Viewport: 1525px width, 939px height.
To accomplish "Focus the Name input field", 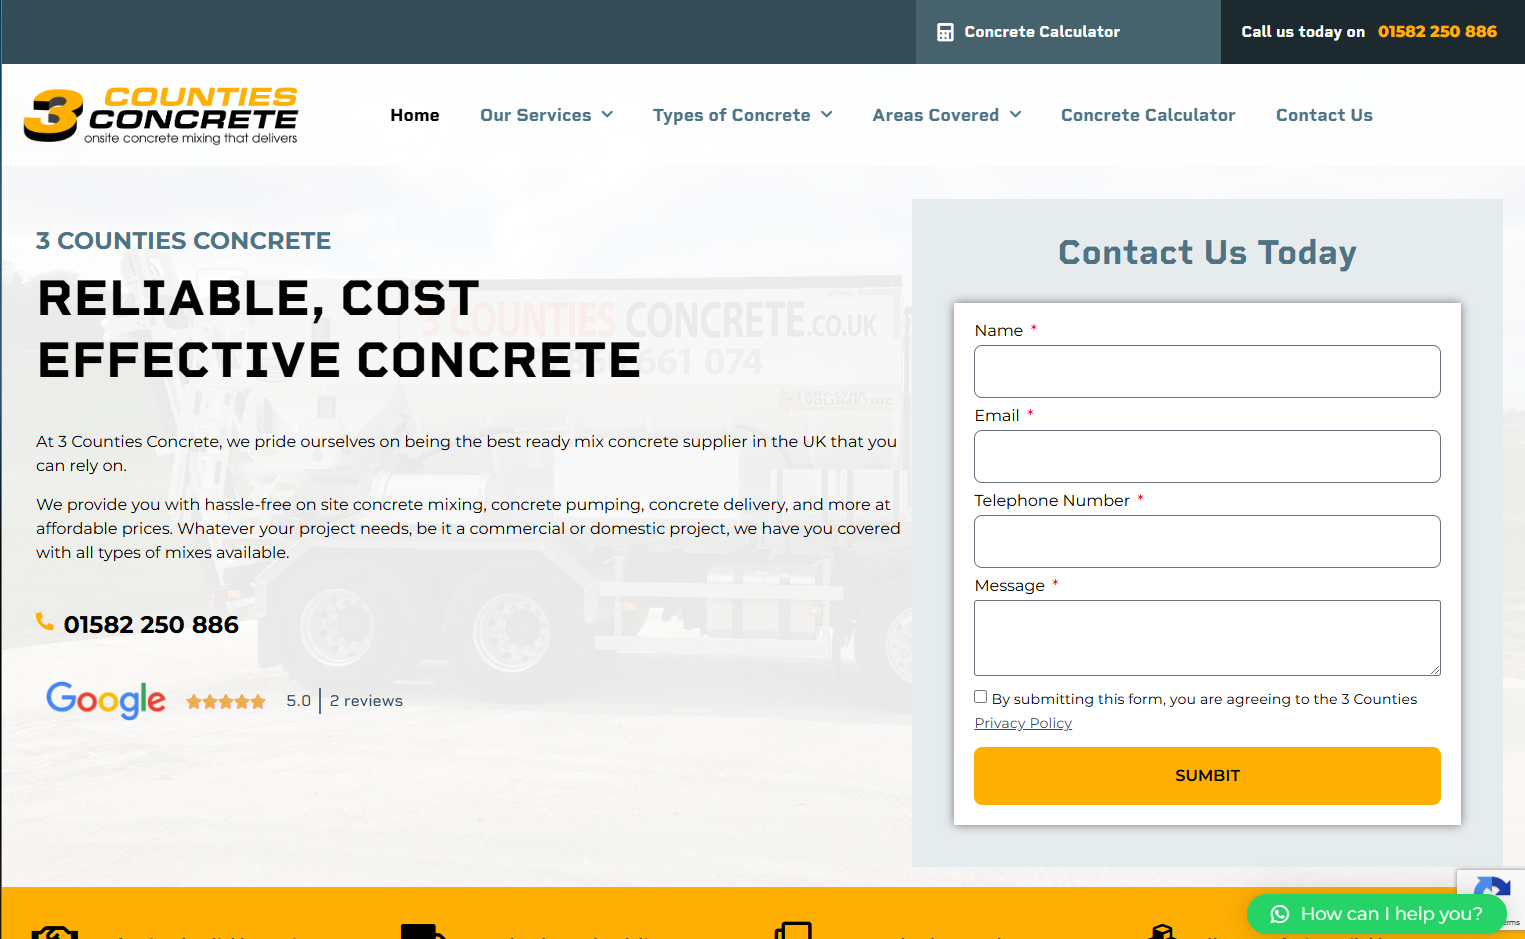I will coord(1207,371).
